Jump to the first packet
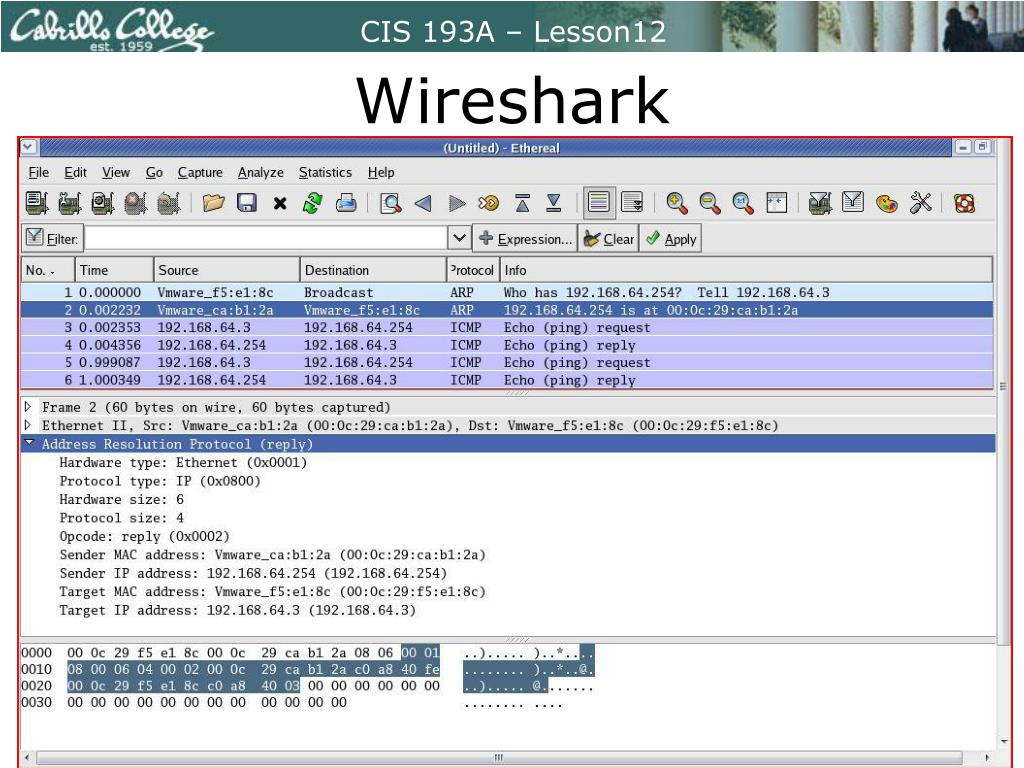1024x768 pixels. tap(522, 203)
